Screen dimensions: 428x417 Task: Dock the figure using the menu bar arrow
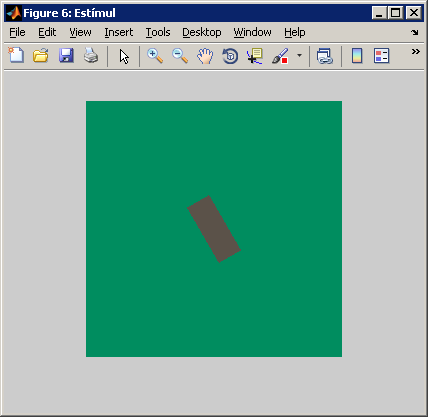pos(415,32)
